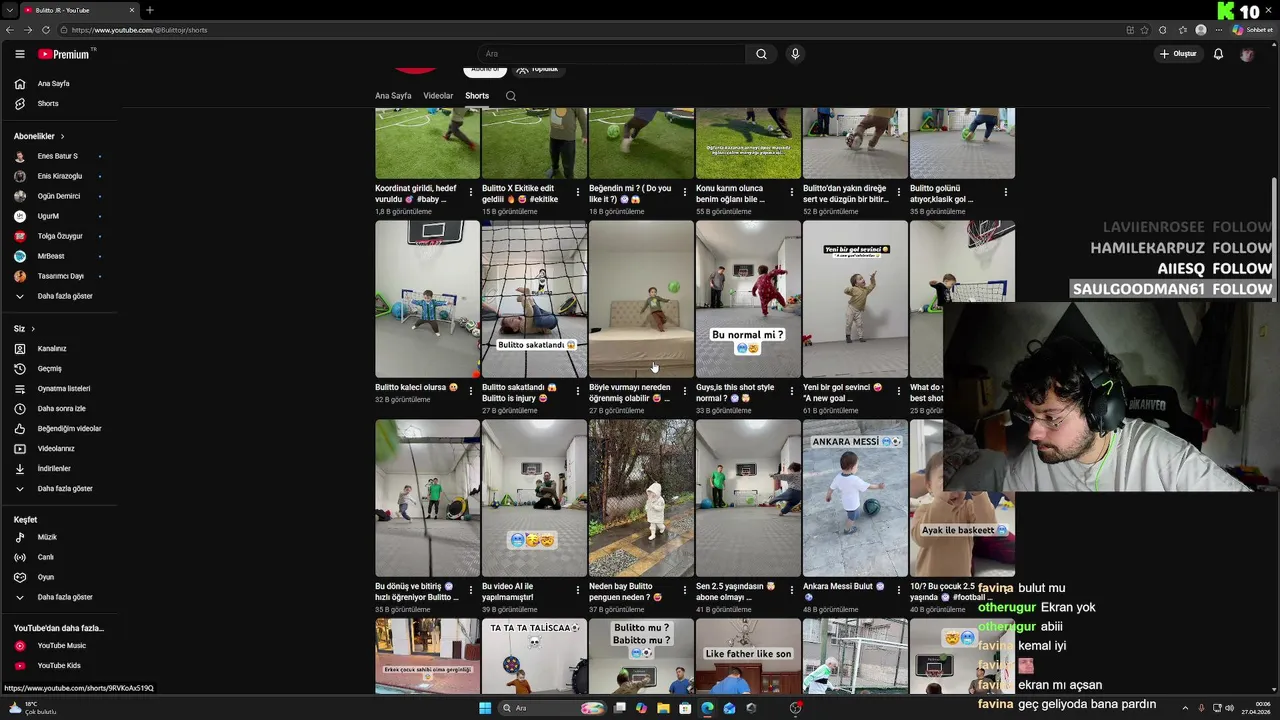Open File Explorer from the taskbar
This screenshot has width=1280, height=720.
[x=663, y=708]
